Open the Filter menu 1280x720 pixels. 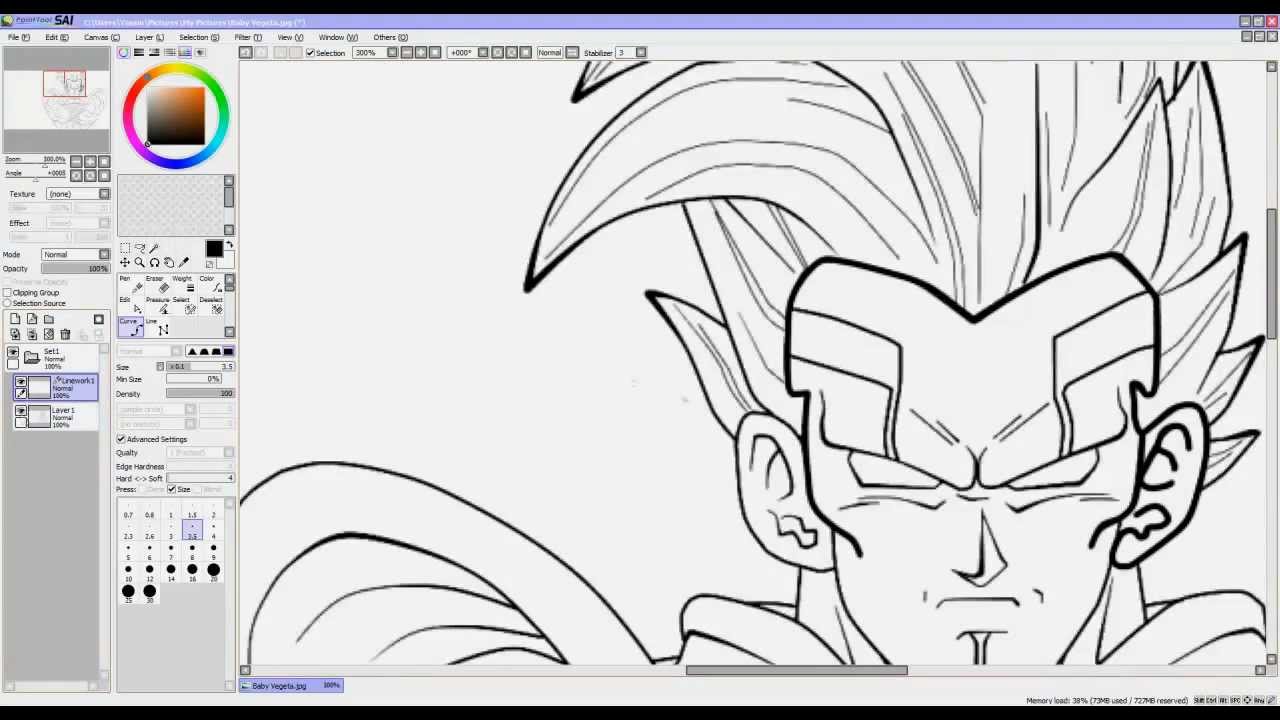coord(248,37)
